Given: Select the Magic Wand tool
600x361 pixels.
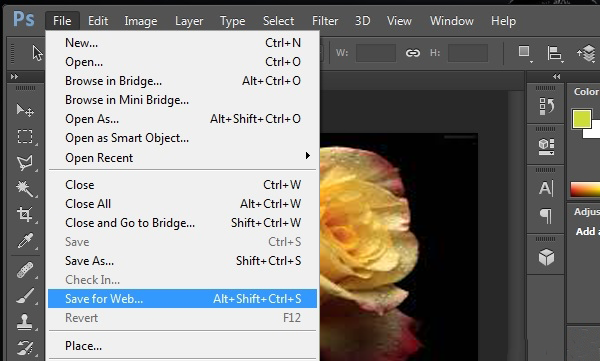Looking at the screenshot, I should [25, 189].
